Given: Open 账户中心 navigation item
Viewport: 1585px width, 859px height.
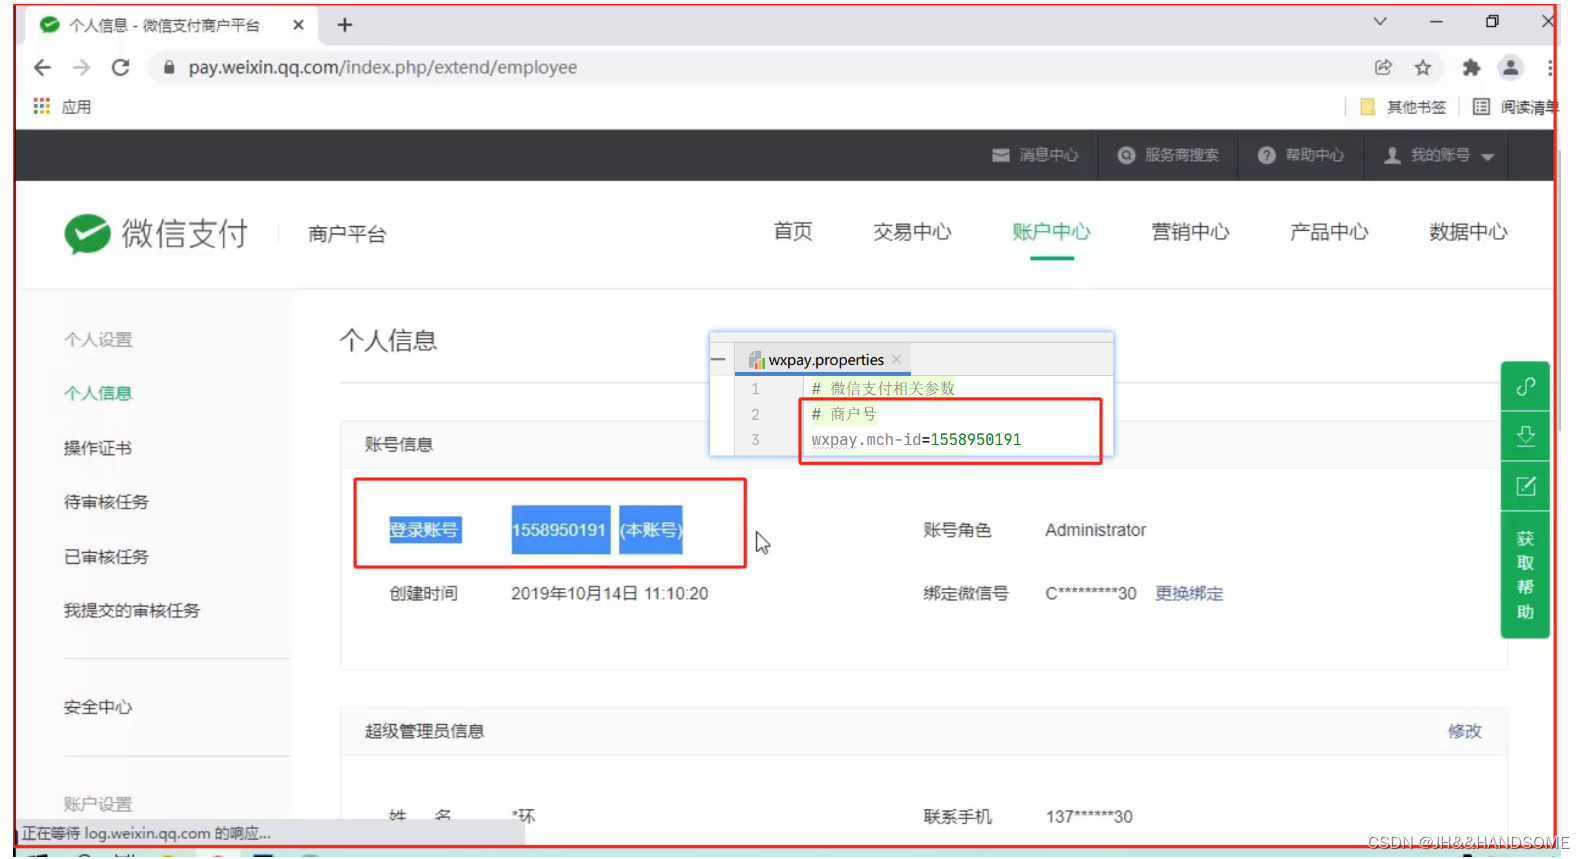Looking at the screenshot, I should (1051, 232).
